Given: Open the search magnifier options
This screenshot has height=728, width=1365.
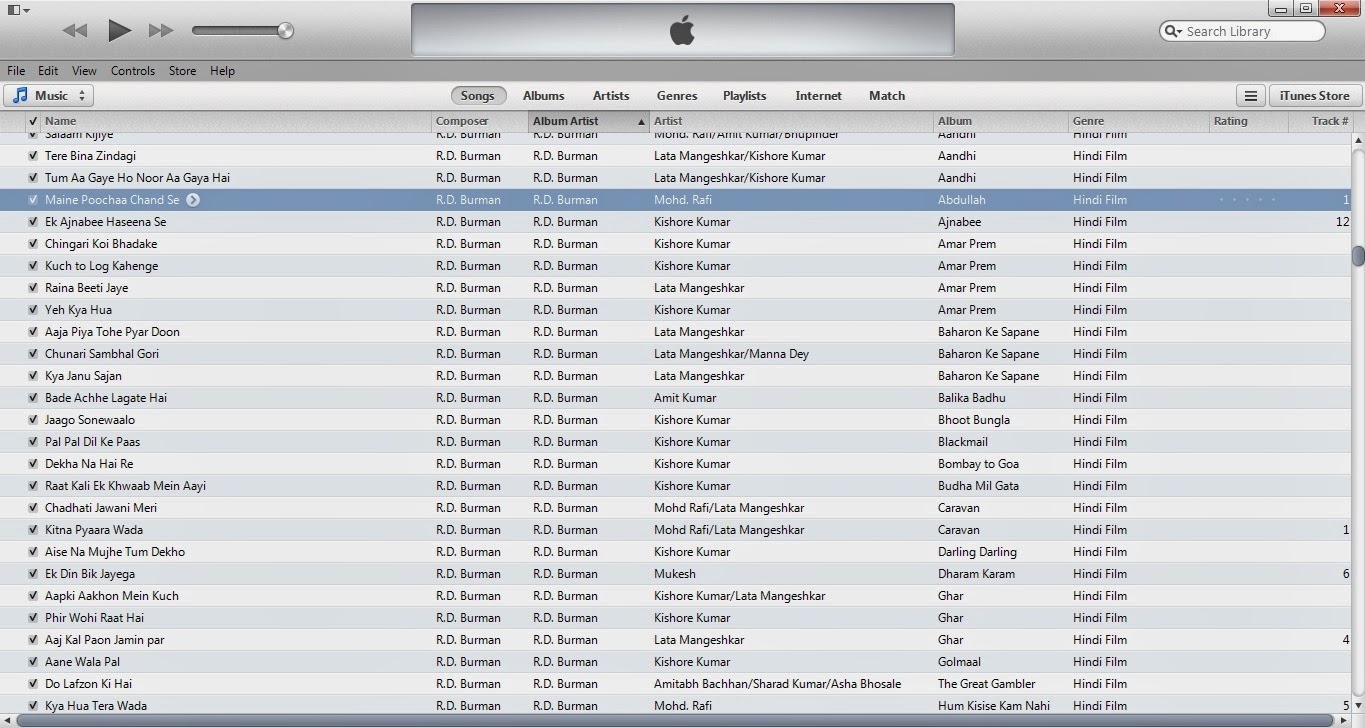Looking at the screenshot, I should 1173,31.
